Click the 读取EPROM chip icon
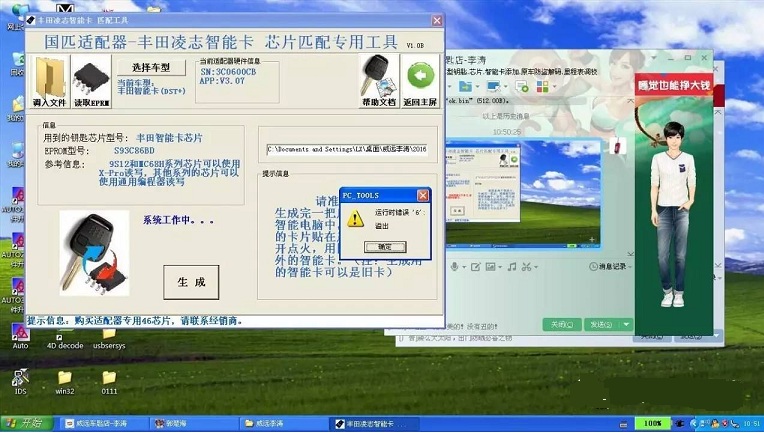Image resolution: width=764 pixels, height=438 pixels. [x=92, y=81]
